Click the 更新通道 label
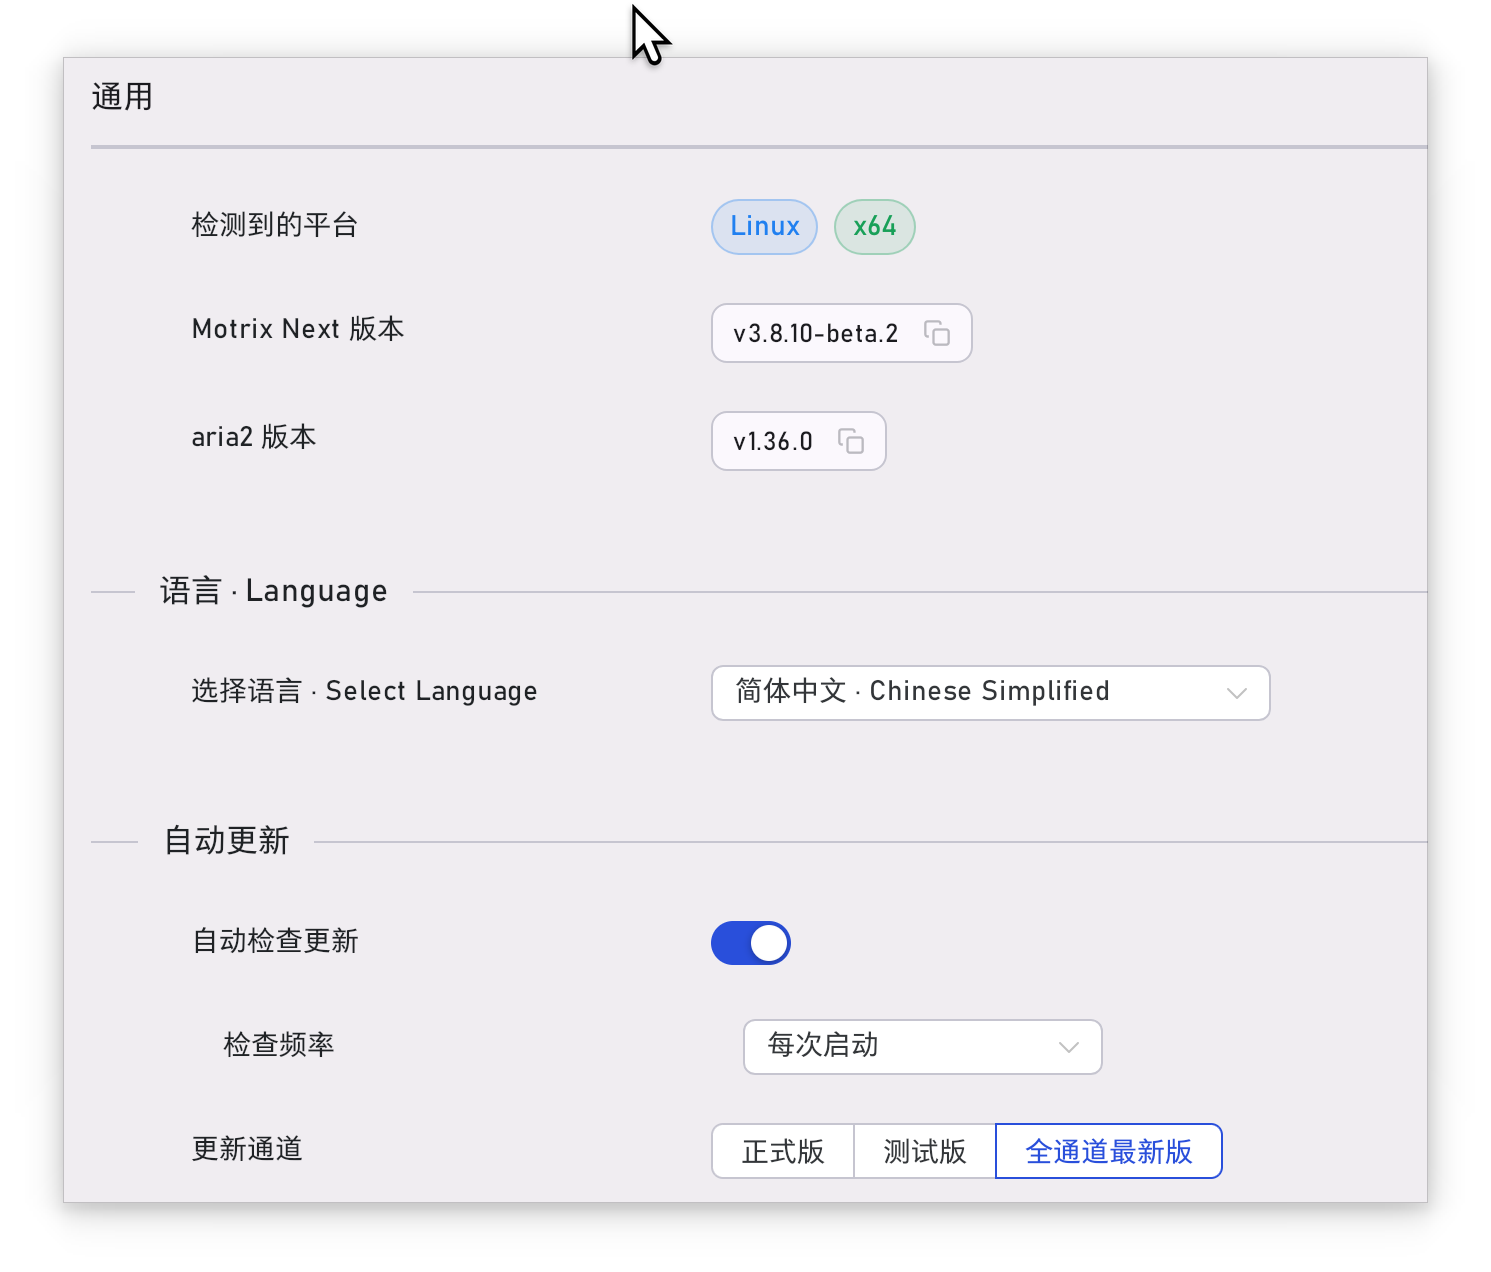The height and width of the screenshot is (1272, 1491). 247,1149
